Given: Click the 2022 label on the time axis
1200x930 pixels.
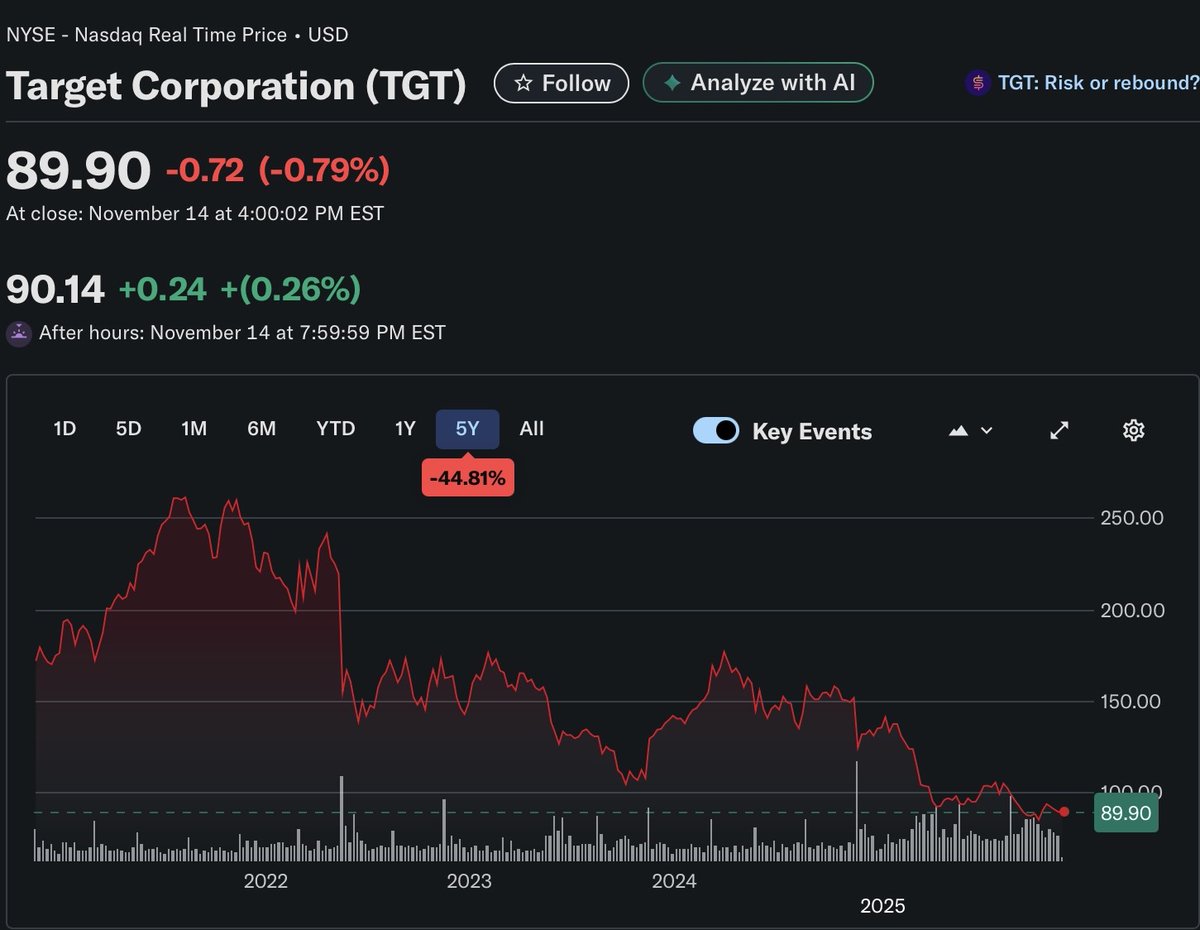Looking at the screenshot, I should coord(265,881).
